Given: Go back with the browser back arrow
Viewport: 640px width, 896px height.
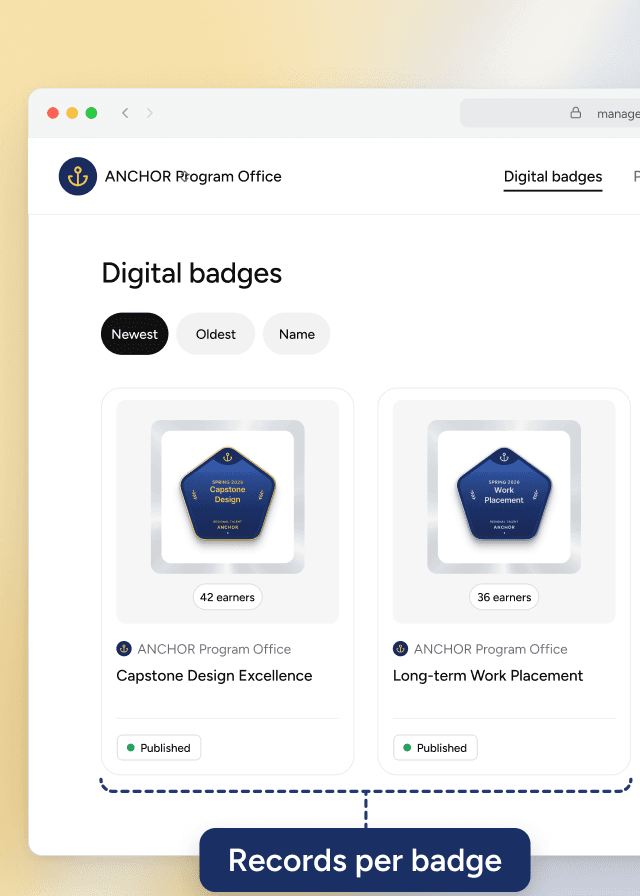Looking at the screenshot, I should click(125, 113).
